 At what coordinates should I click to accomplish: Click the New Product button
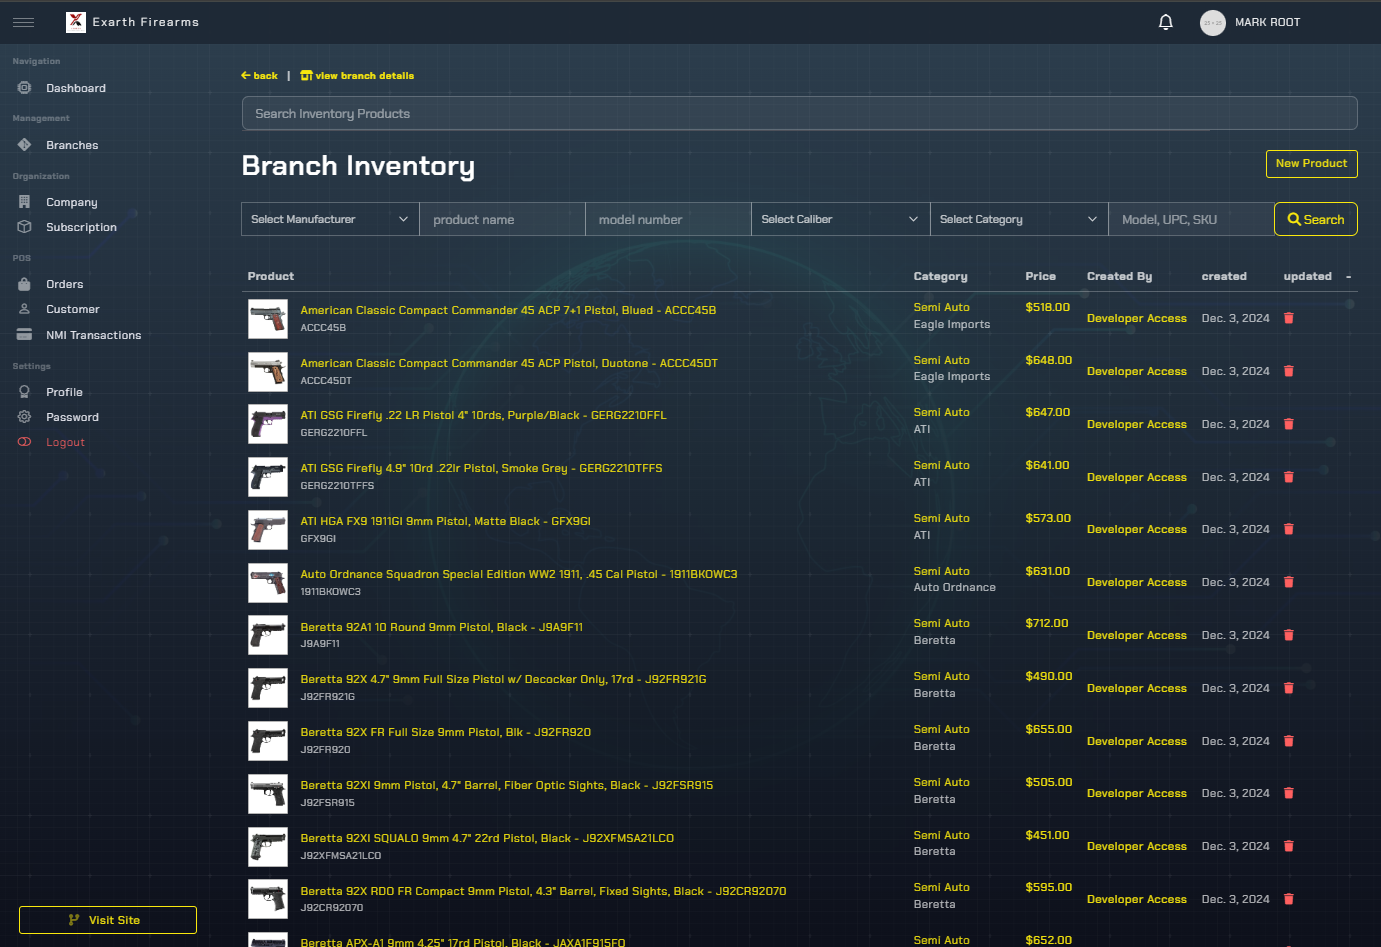[x=1311, y=164]
